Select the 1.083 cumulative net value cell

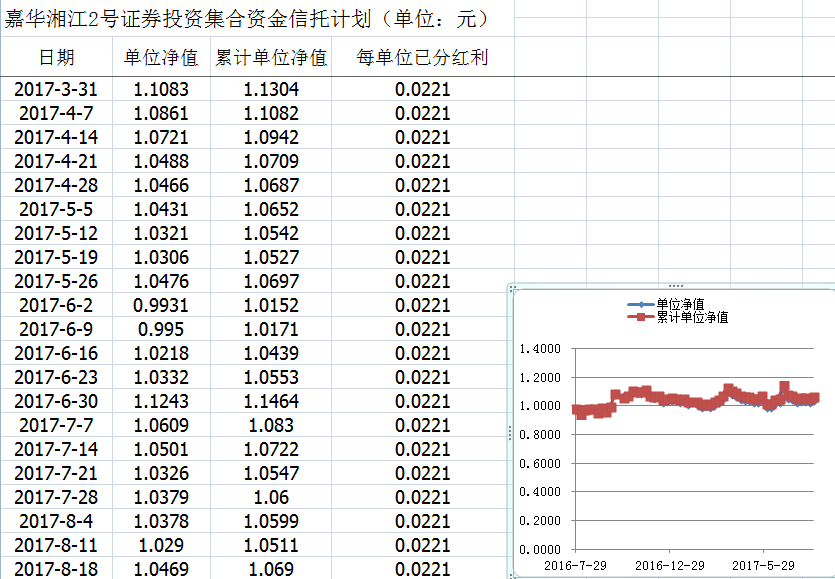(x=271, y=425)
